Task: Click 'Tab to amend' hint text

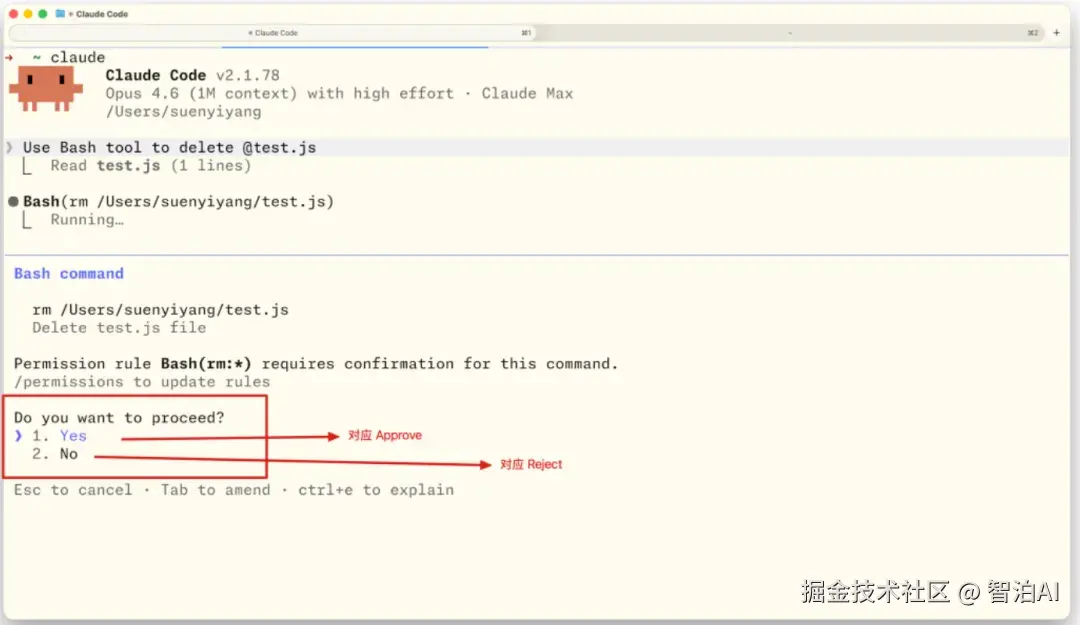Action: tap(215, 490)
